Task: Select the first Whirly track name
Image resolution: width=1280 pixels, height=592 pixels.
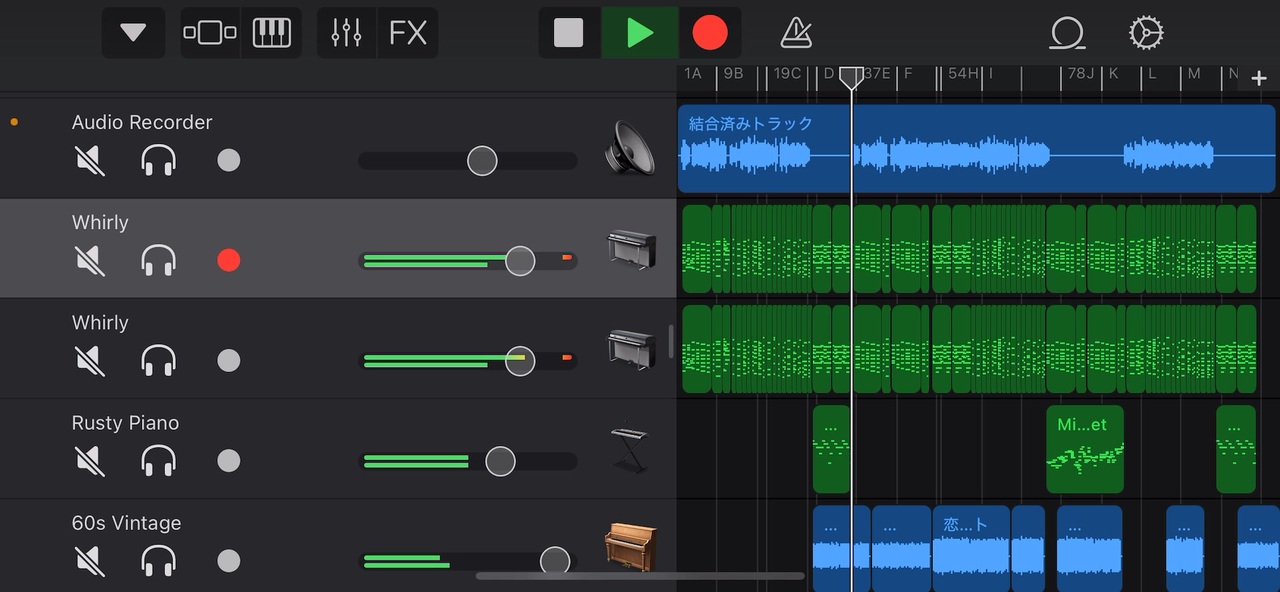Action: coord(100,222)
